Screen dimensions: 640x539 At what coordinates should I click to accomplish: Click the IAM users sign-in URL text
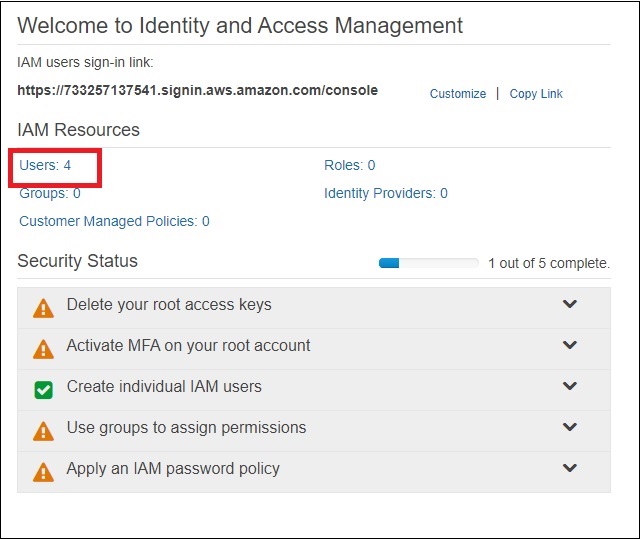(197, 90)
